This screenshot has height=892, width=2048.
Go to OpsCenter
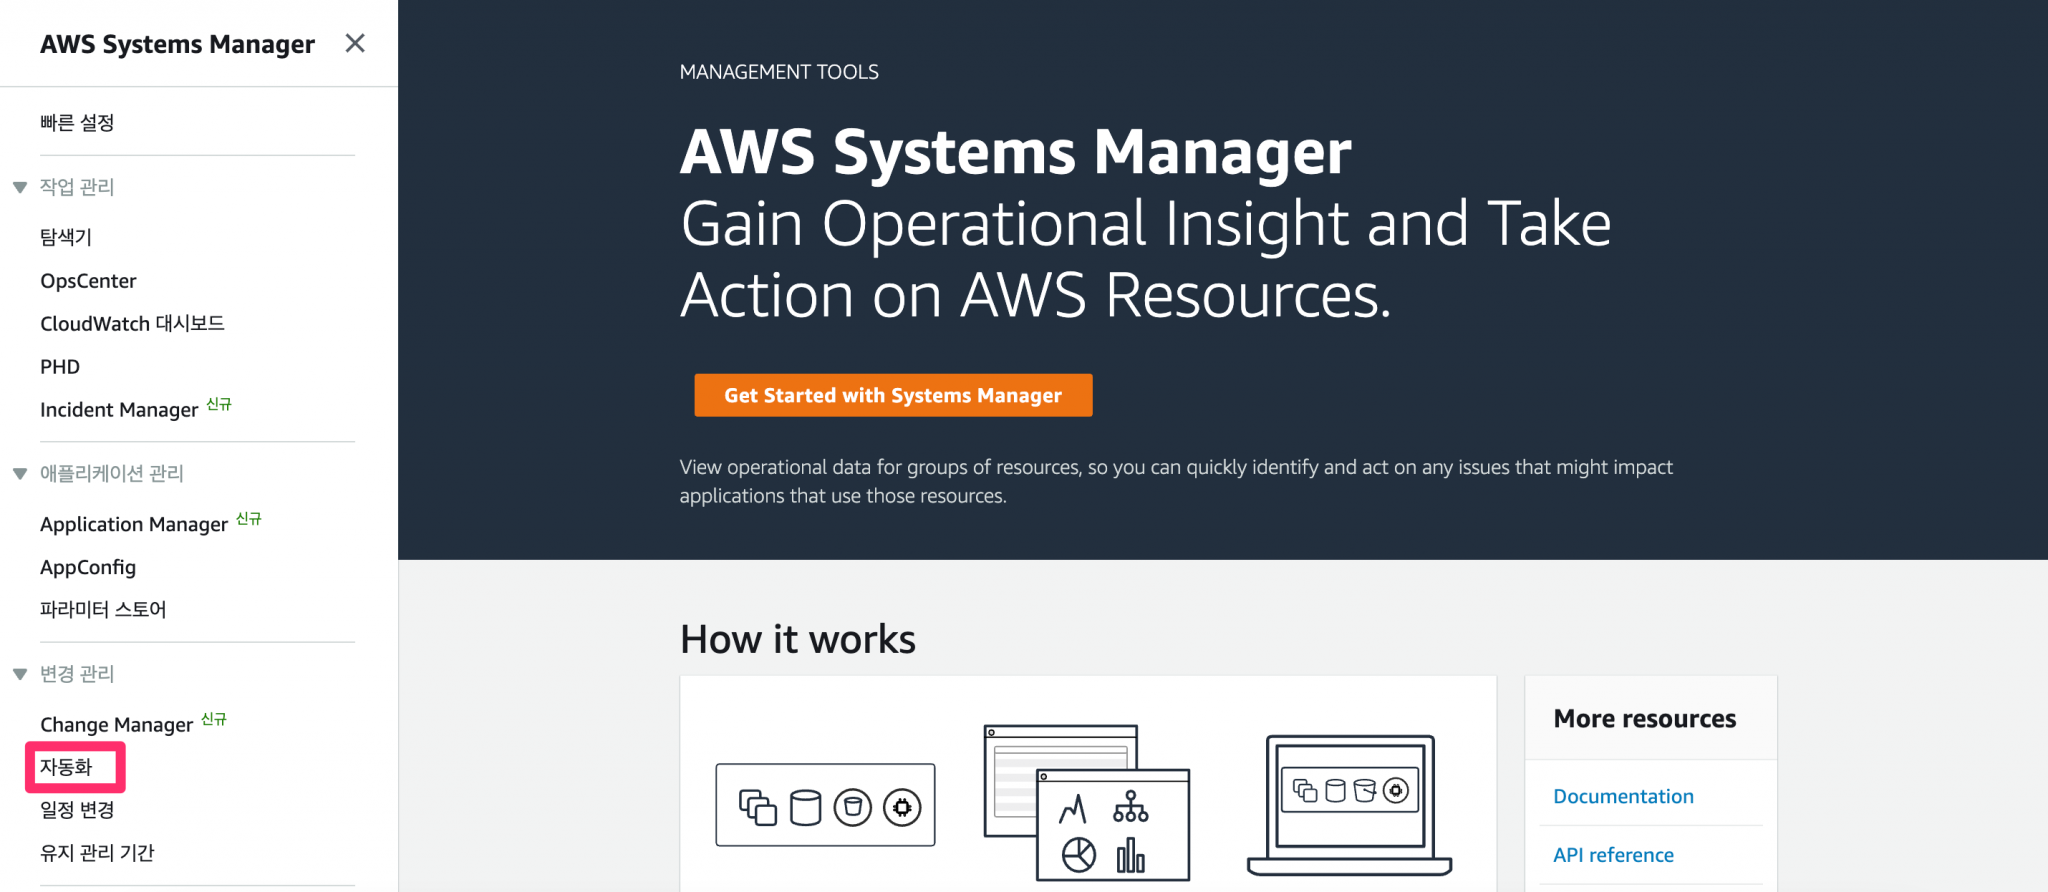pos(88,281)
